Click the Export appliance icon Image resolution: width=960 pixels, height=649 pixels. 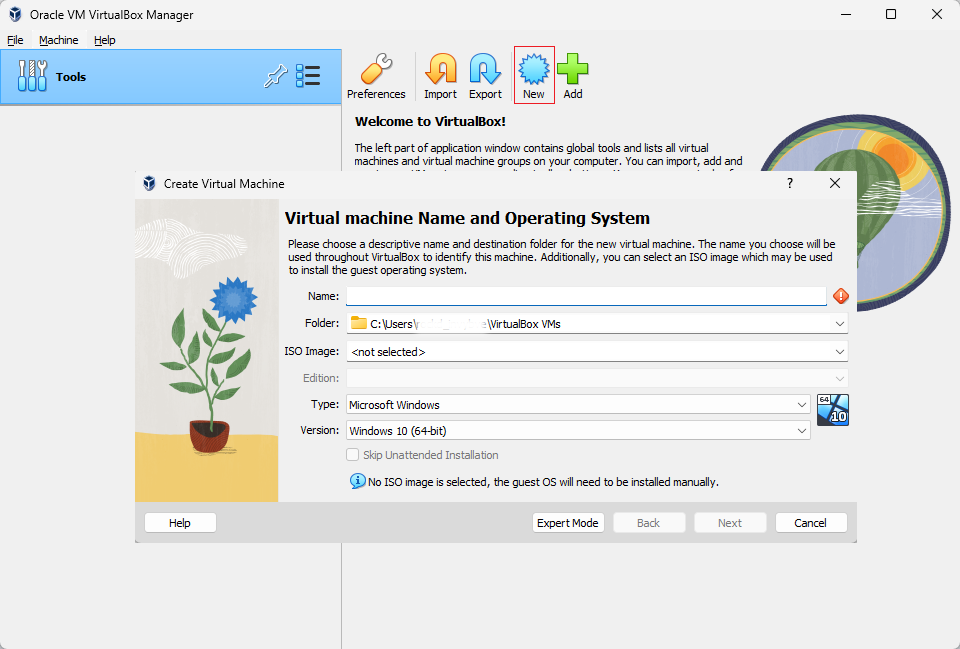click(x=485, y=69)
